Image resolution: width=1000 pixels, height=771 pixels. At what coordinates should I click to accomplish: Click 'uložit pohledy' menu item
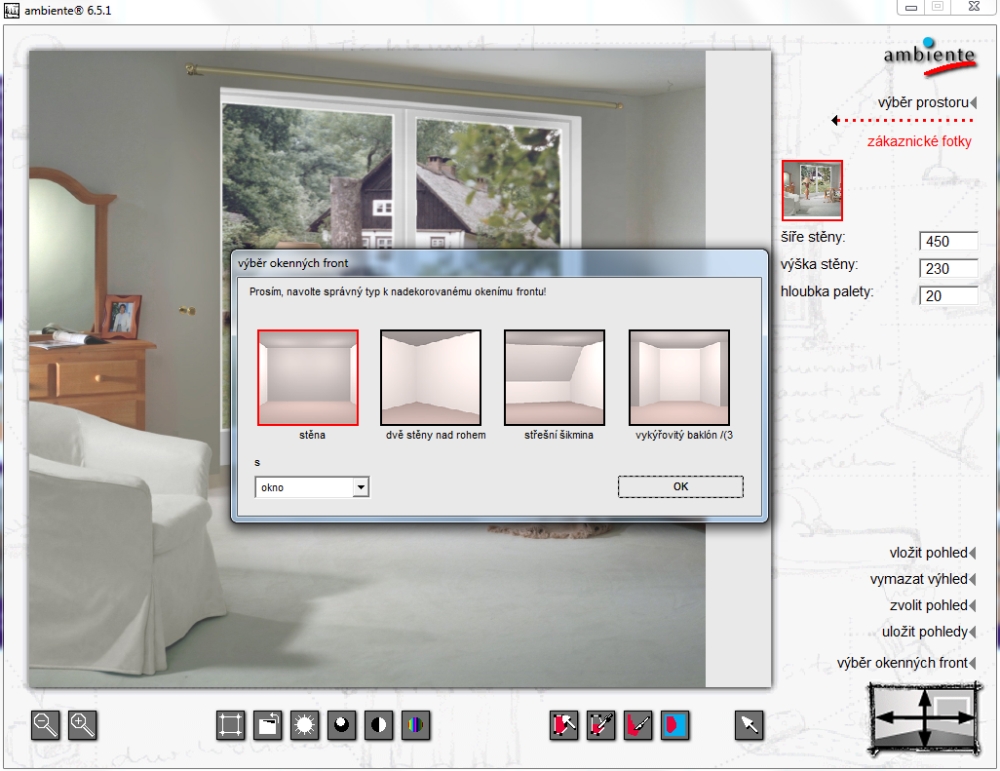tap(929, 631)
